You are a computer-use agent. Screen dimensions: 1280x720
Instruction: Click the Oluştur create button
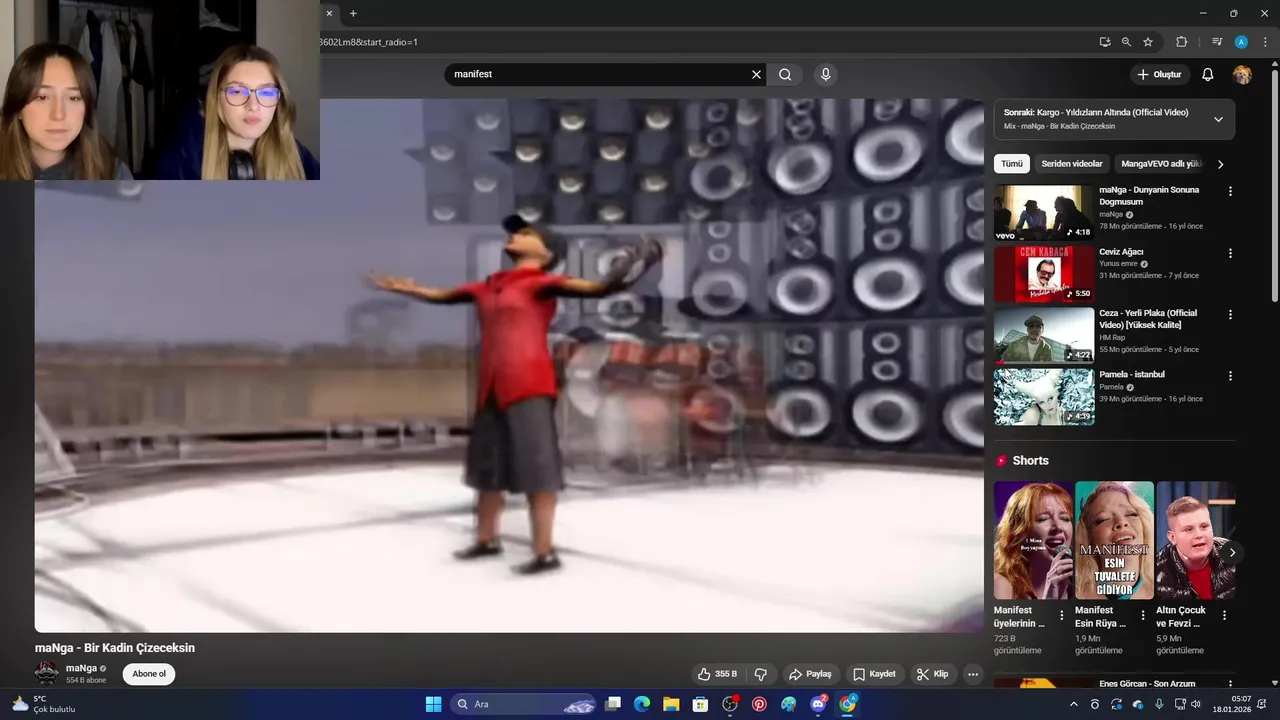[1159, 74]
